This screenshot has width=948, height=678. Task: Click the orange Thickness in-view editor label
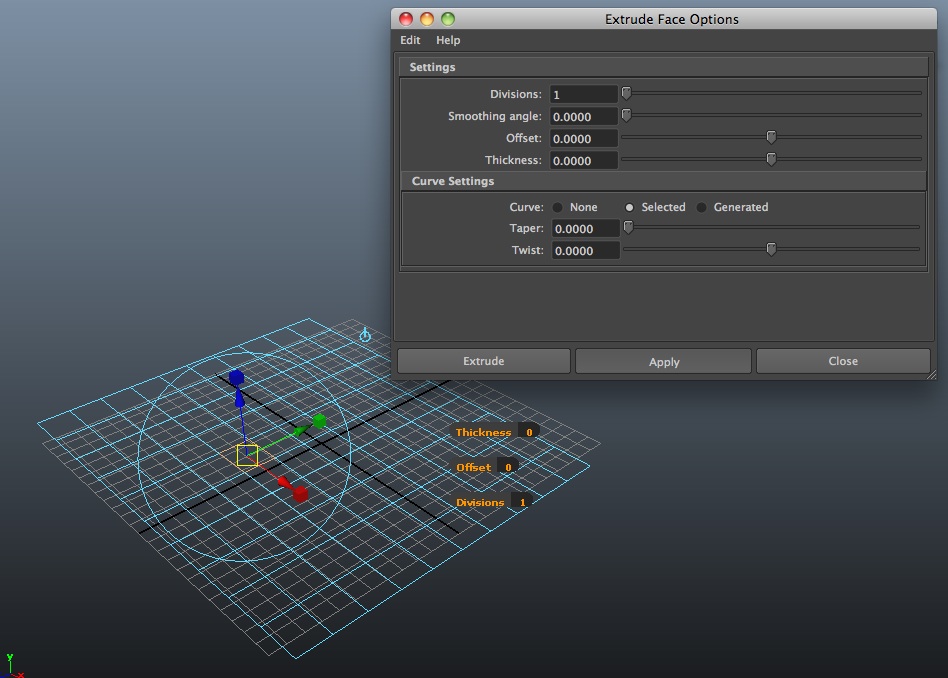pyautogui.click(x=483, y=432)
